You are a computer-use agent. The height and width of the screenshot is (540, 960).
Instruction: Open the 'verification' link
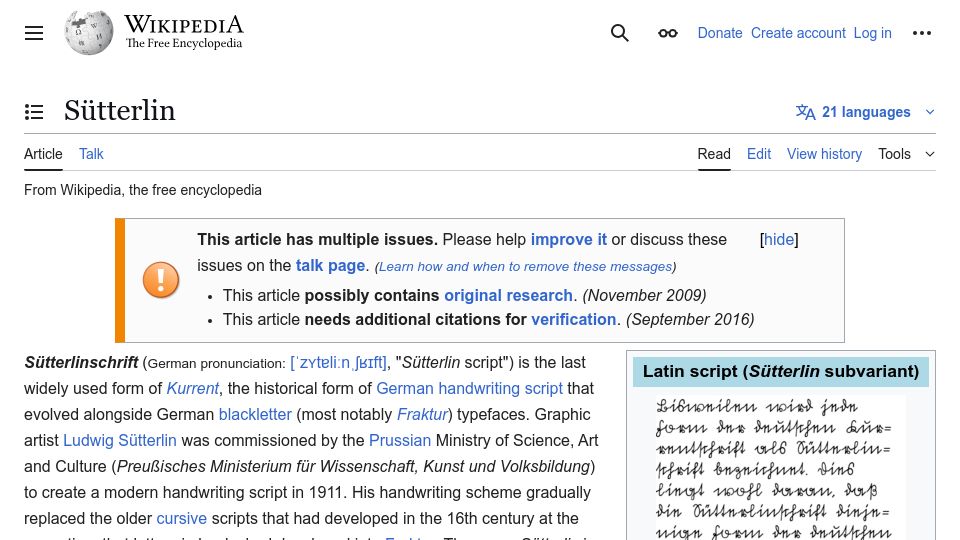tap(574, 320)
